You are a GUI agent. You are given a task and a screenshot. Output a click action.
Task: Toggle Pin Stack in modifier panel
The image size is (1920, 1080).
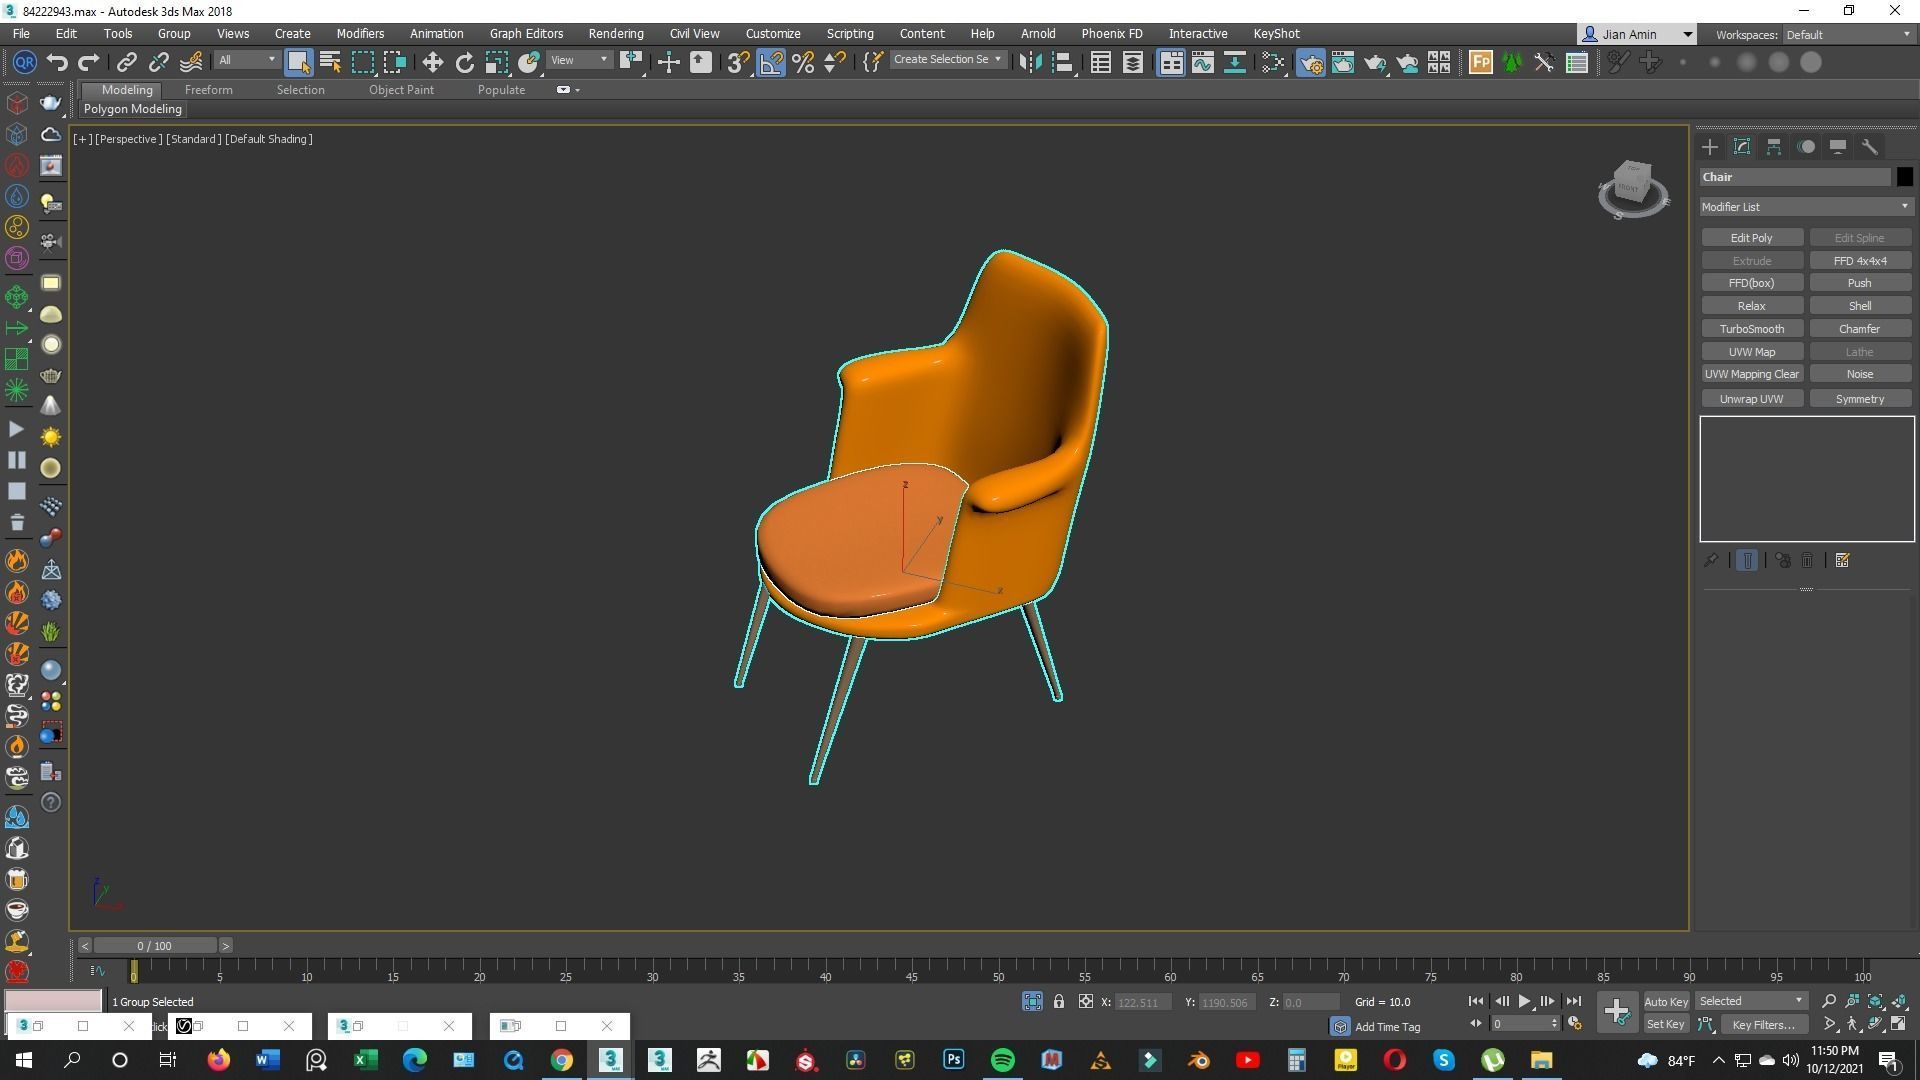pyautogui.click(x=1711, y=560)
